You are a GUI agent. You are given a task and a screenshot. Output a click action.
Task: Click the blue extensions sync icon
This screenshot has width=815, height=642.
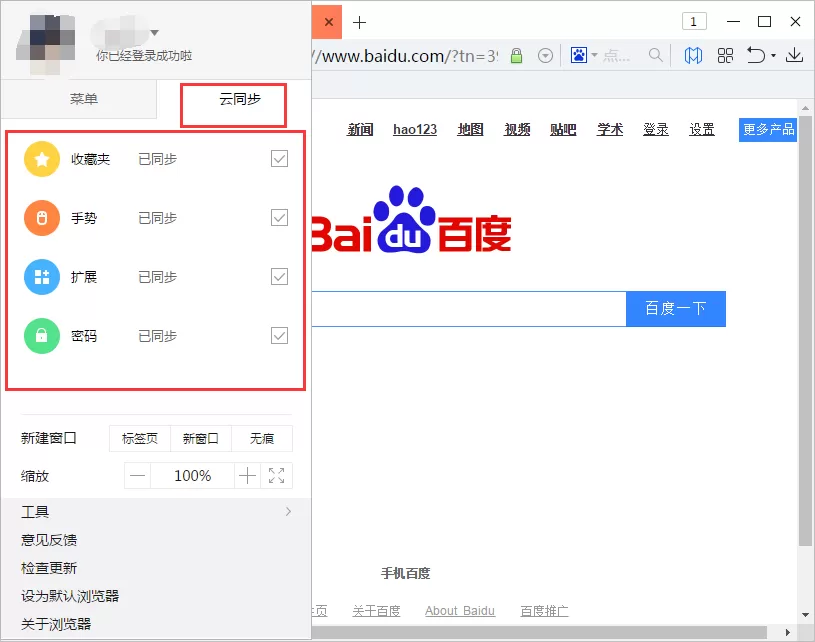click(x=42, y=277)
